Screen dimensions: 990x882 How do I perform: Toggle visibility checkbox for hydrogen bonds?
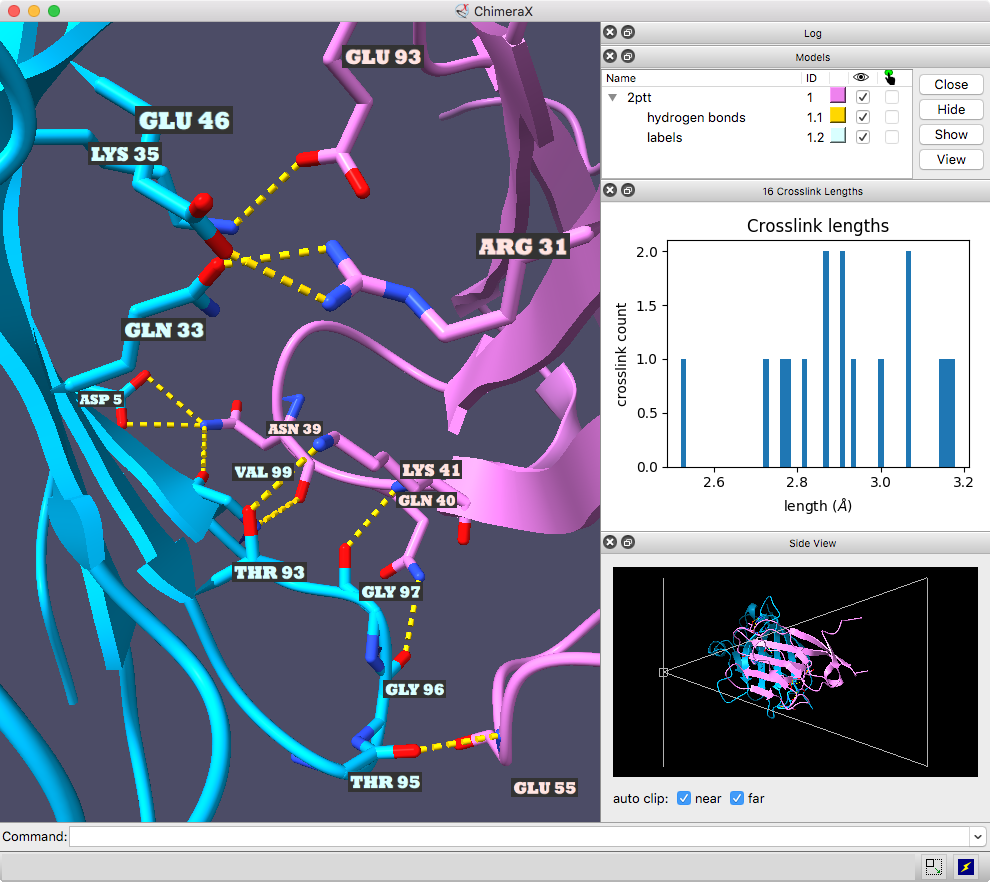[863, 117]
